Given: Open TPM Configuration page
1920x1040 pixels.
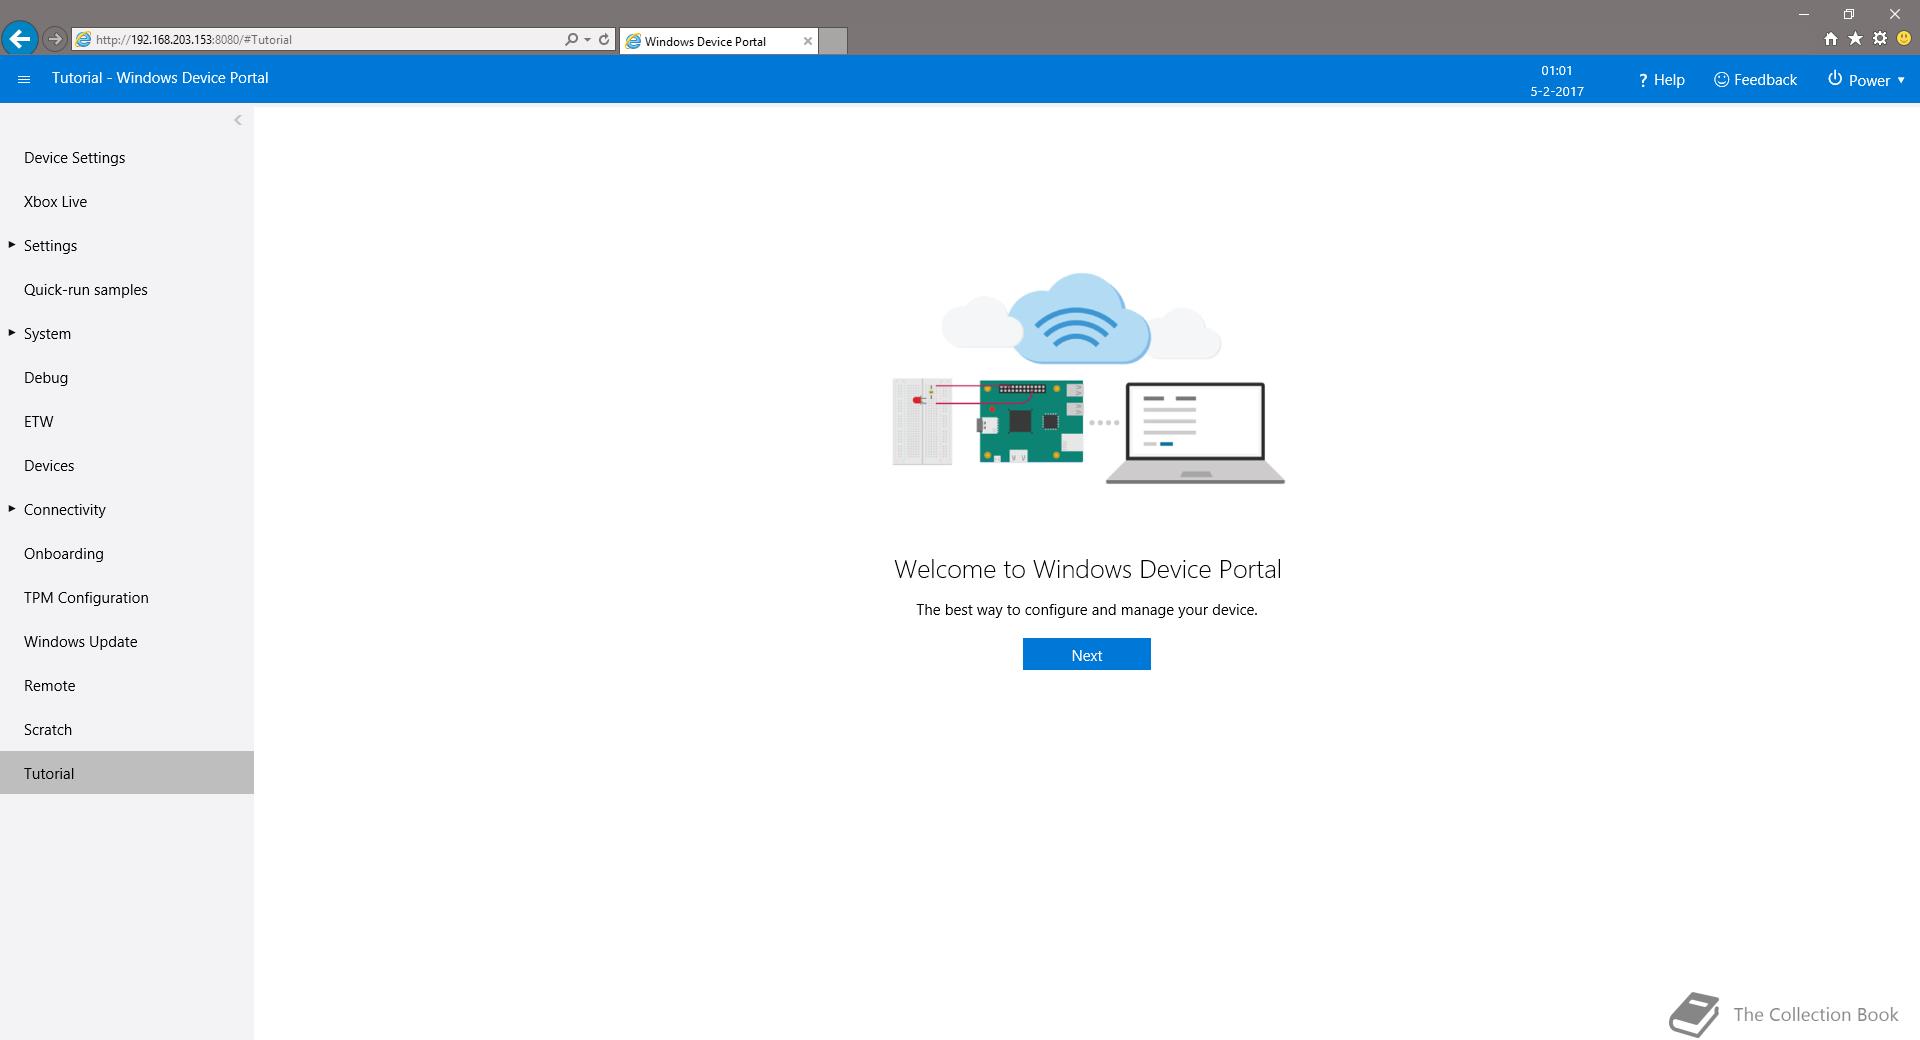Looking at the screenshot, I should click(127, 598).
